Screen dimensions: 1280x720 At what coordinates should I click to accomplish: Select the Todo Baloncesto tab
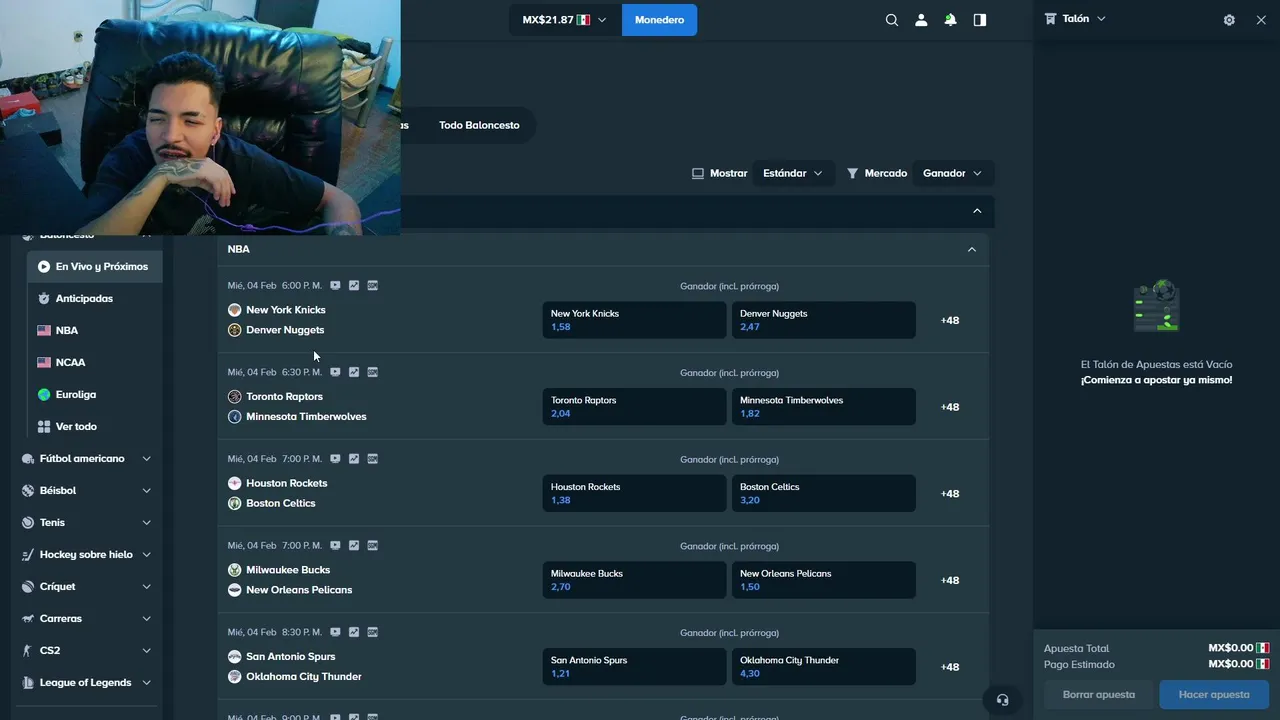coord(479,125)
